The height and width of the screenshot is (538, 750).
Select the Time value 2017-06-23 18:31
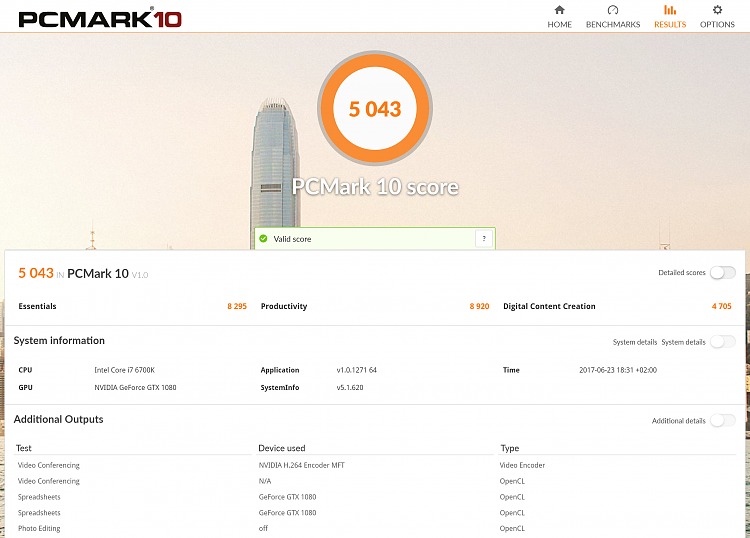point(618,370)
